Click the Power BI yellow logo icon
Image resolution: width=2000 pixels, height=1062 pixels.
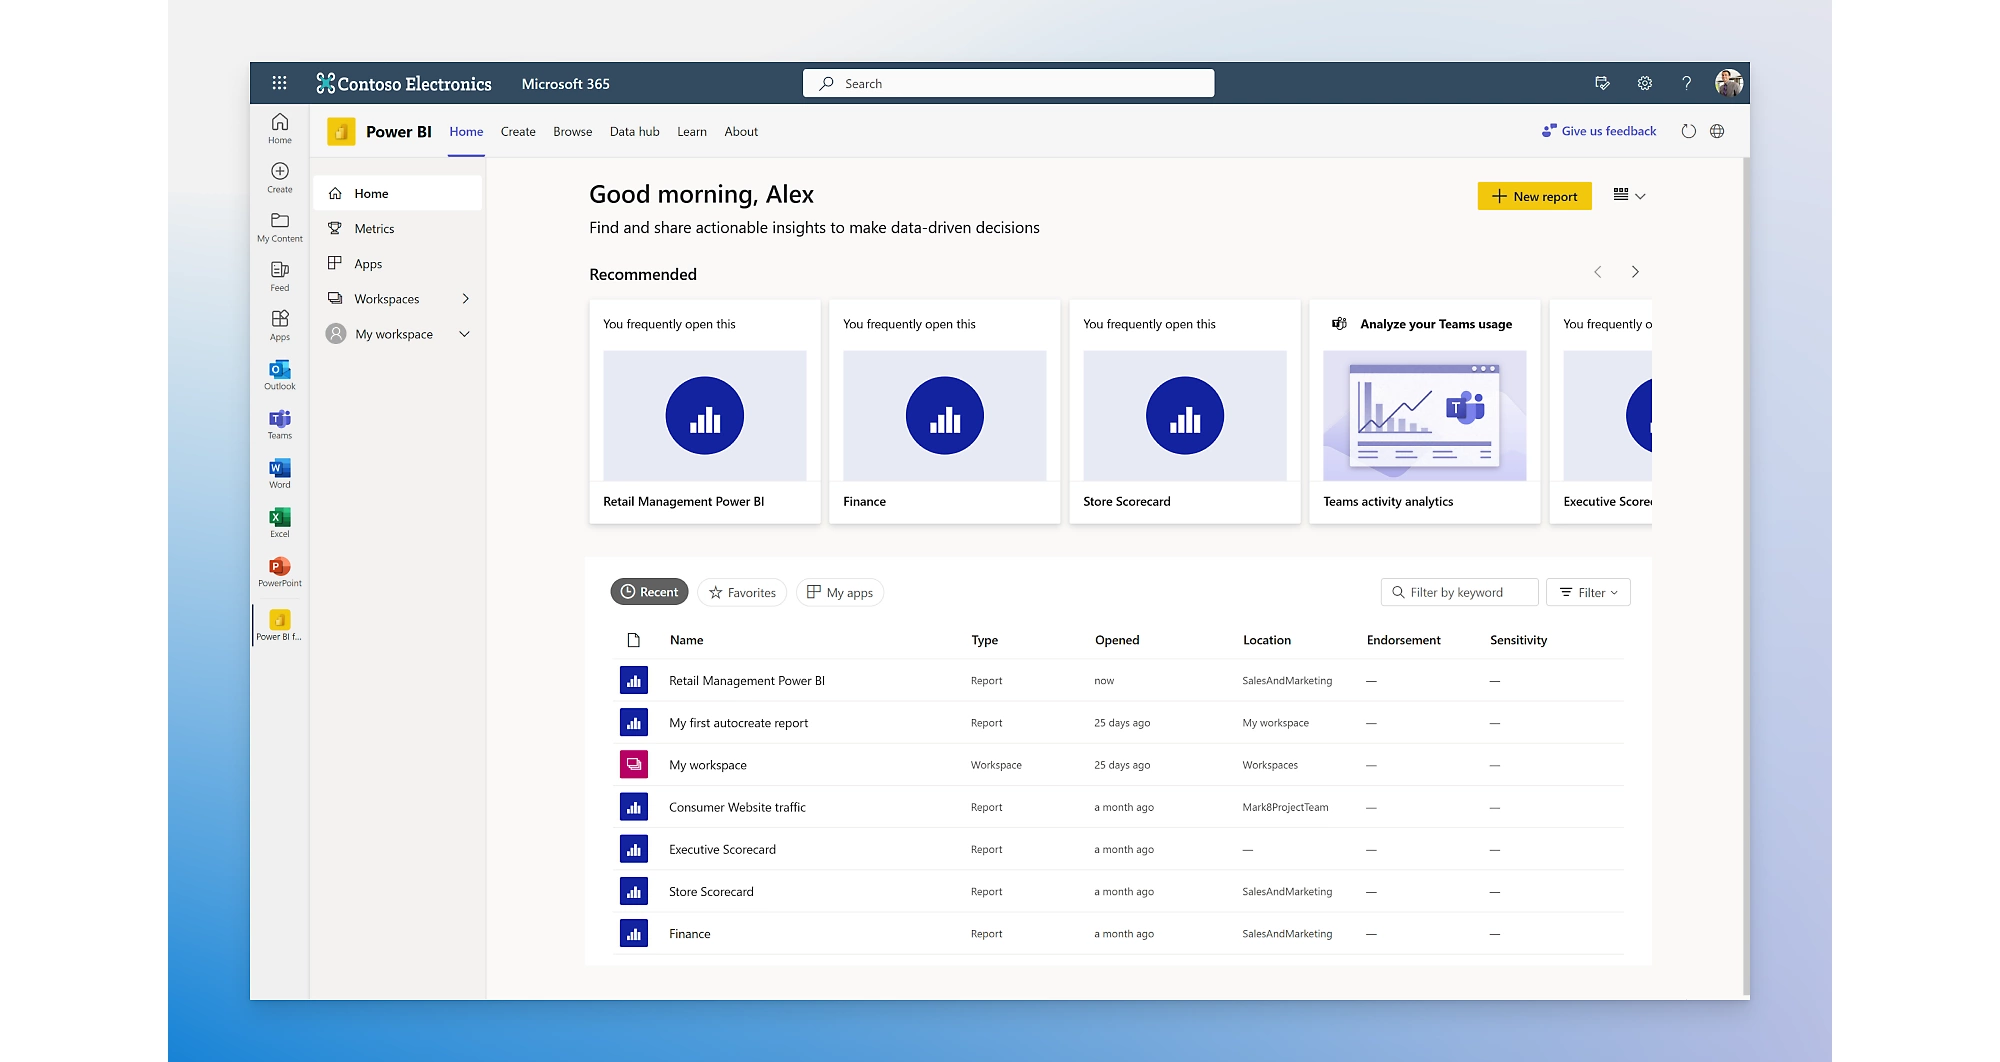341,131
